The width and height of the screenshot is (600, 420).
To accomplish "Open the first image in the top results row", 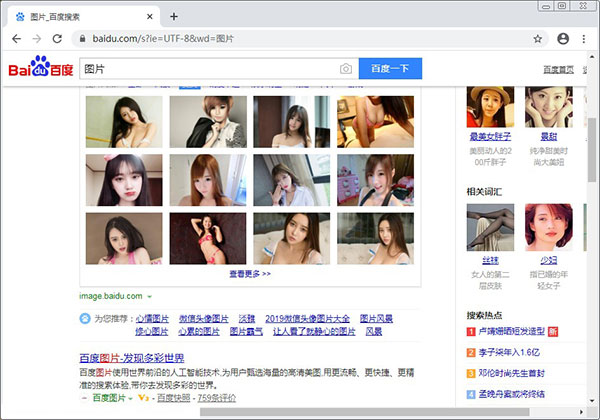I will pos(124,122).
